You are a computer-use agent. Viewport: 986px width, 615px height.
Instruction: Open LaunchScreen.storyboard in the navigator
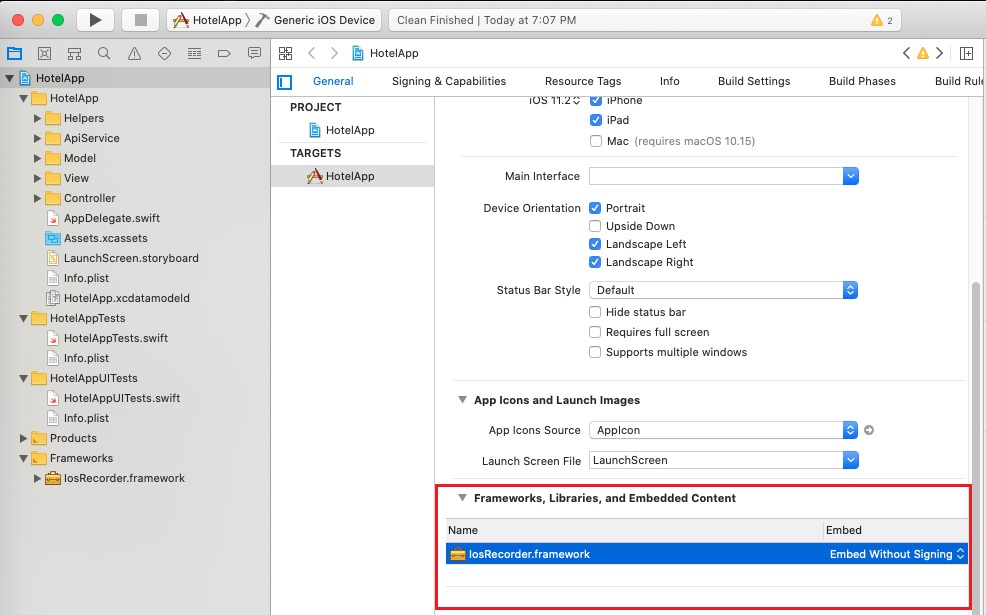[131, 258]
